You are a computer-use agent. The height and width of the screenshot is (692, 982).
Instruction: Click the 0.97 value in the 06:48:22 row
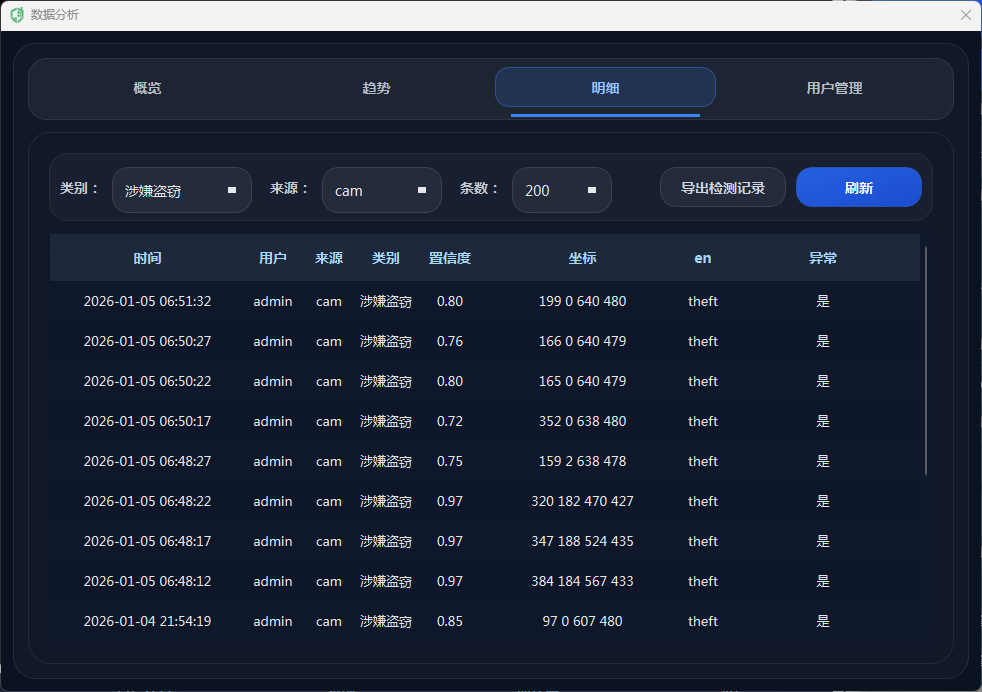[450, 502]
